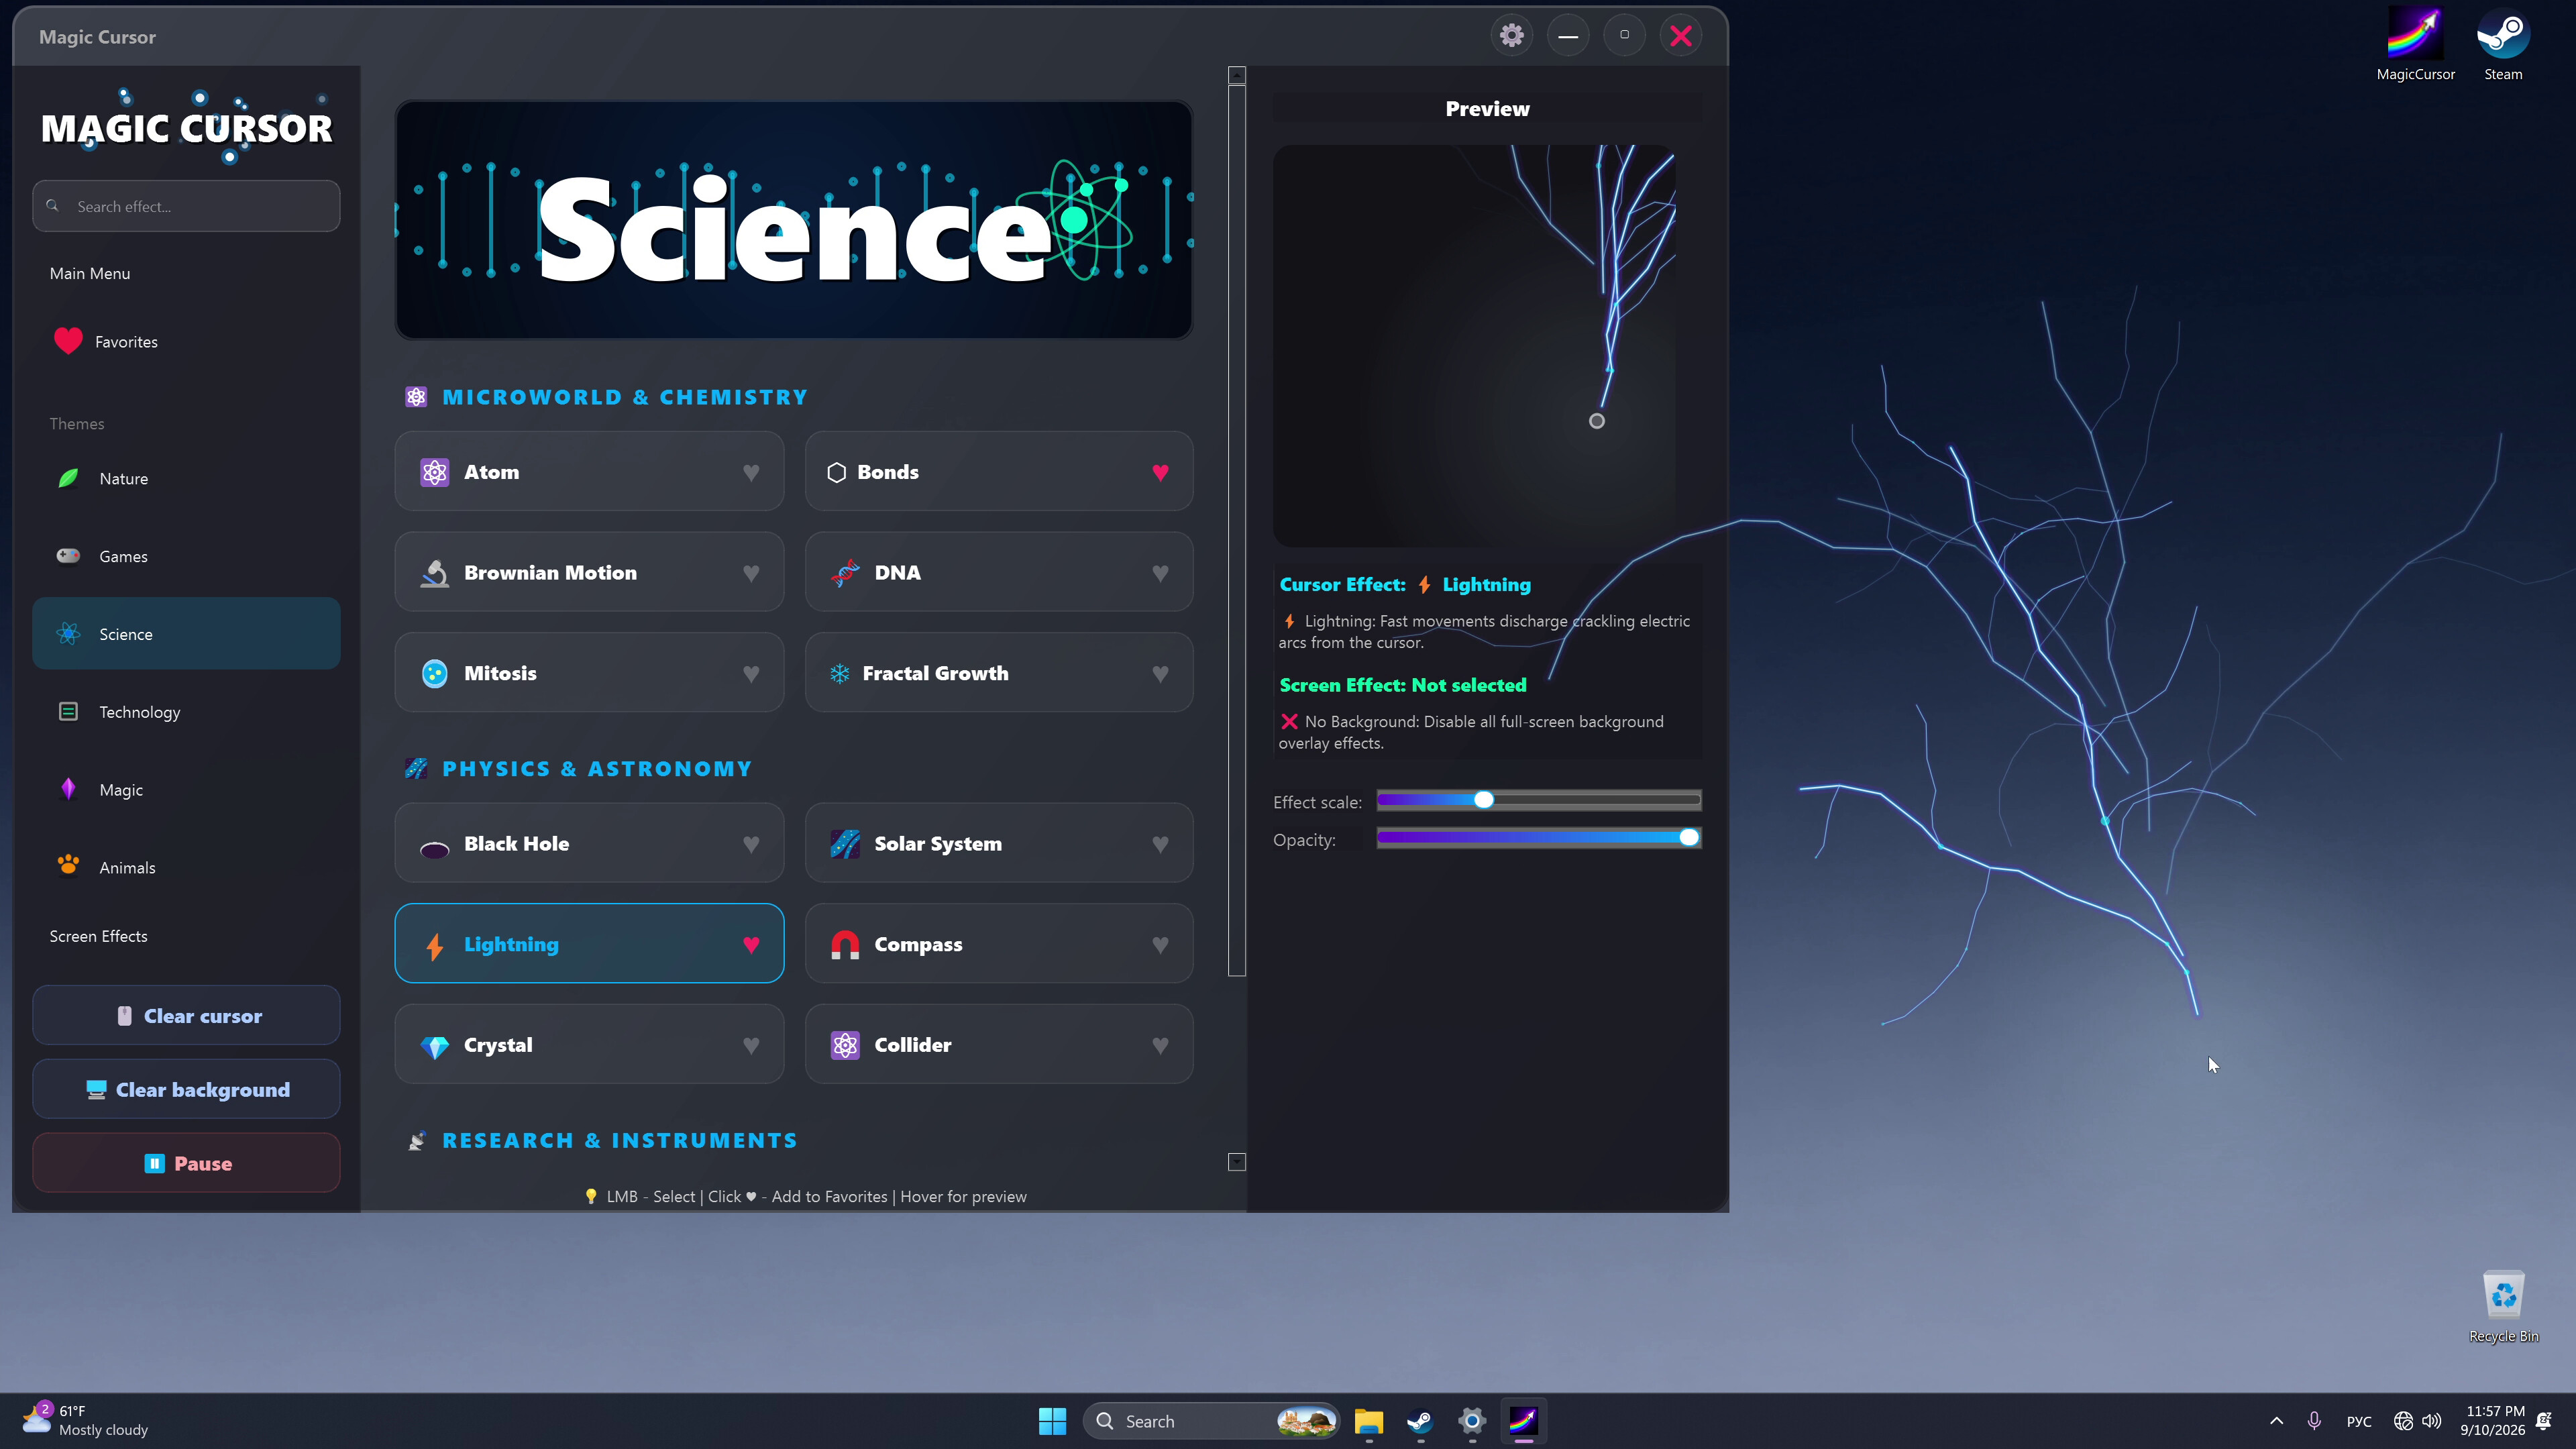The width and height of the screenshot is (2576, 1449).
Task: Click the Magic purple gem icon
Action: (68, 789)
